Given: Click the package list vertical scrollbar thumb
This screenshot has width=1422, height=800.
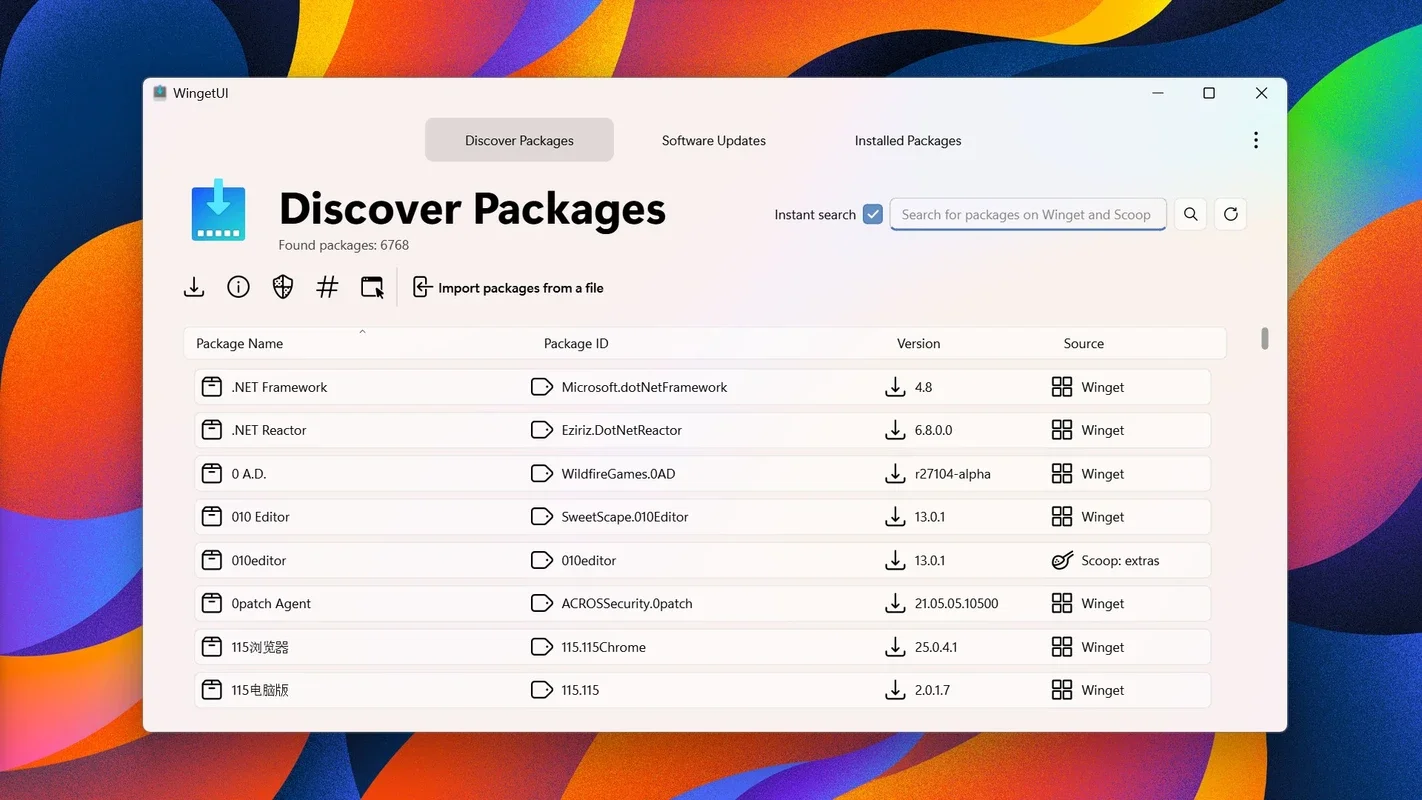Looking at the screenshot, I should point(1264,339).
